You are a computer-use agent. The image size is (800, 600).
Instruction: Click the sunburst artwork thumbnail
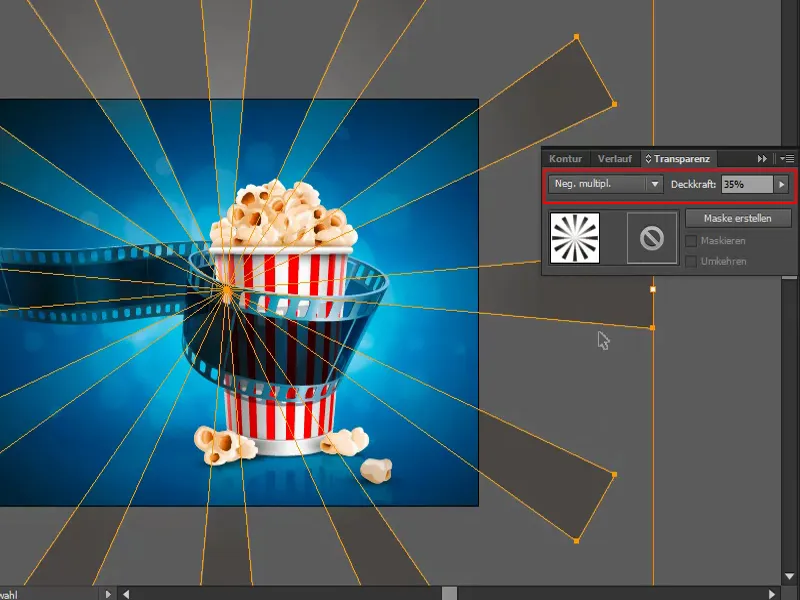pyautogui.click(x=574, y=238)
